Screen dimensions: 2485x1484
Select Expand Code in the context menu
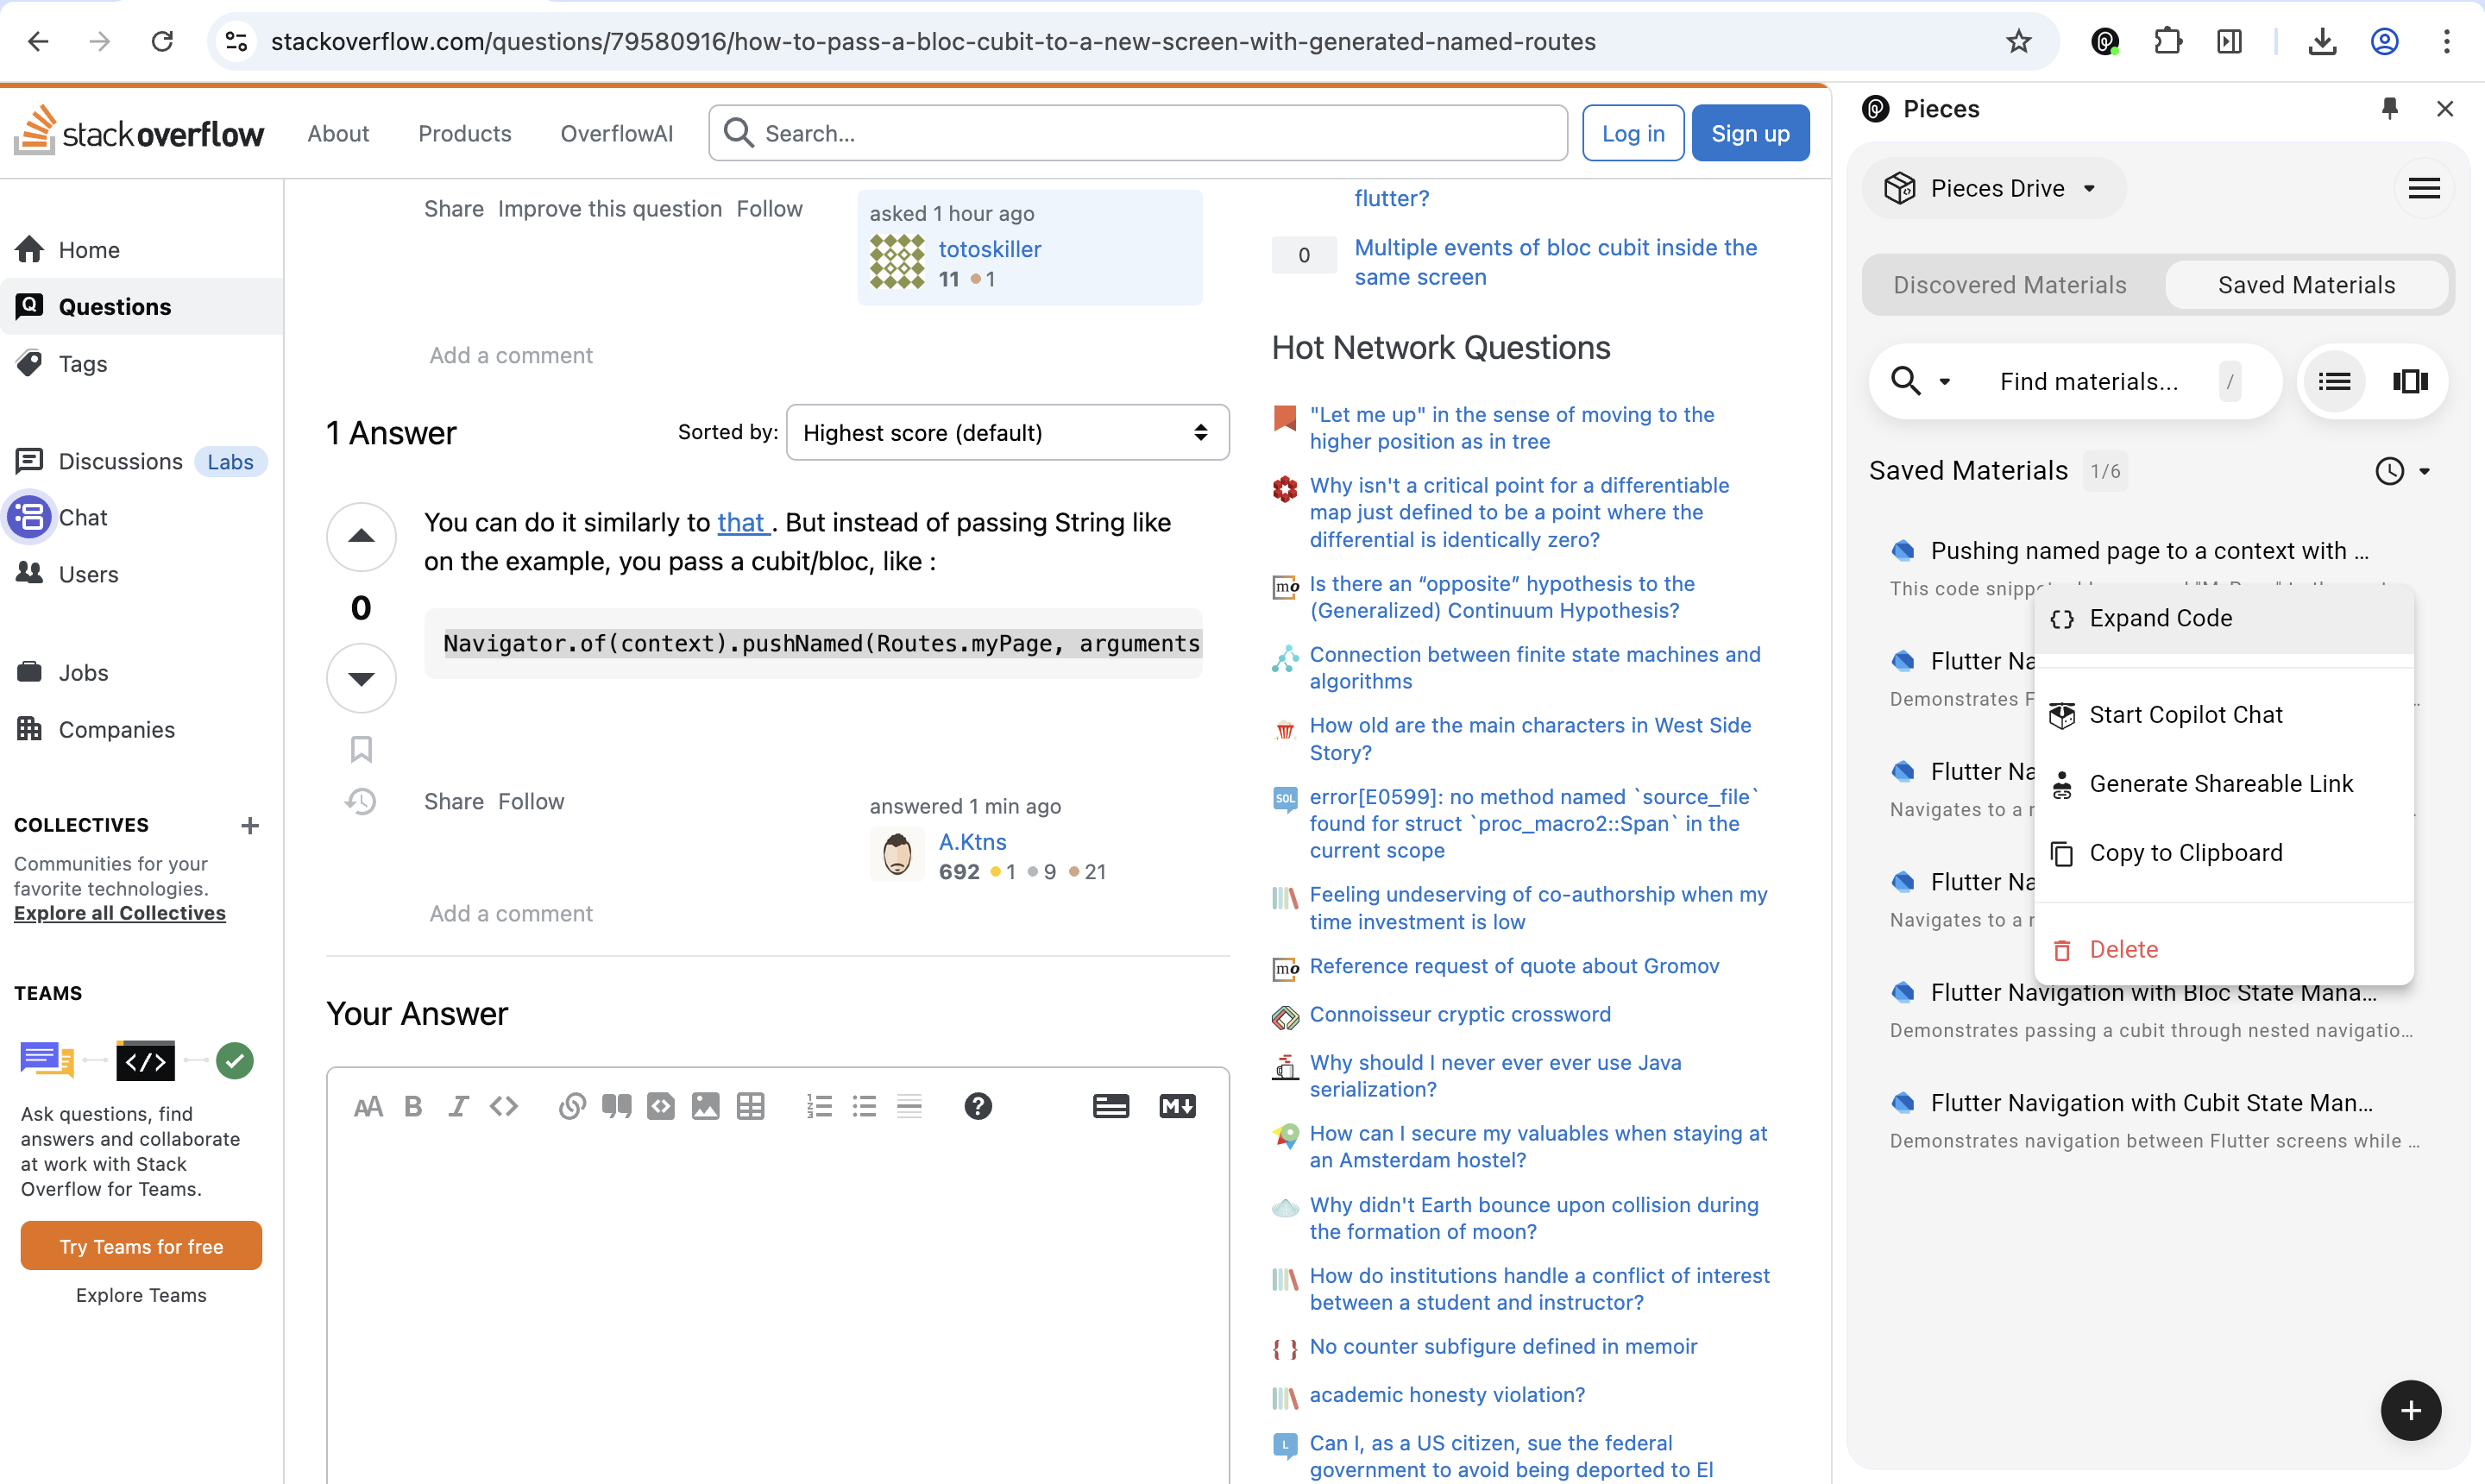pyautogui.click(x=2224, y=618)
